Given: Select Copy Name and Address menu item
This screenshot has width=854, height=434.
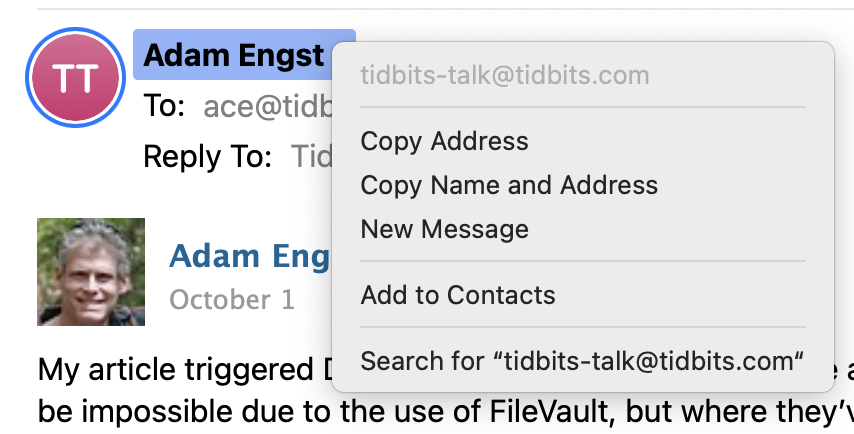Looking at the screenshot, I should 509,185.
